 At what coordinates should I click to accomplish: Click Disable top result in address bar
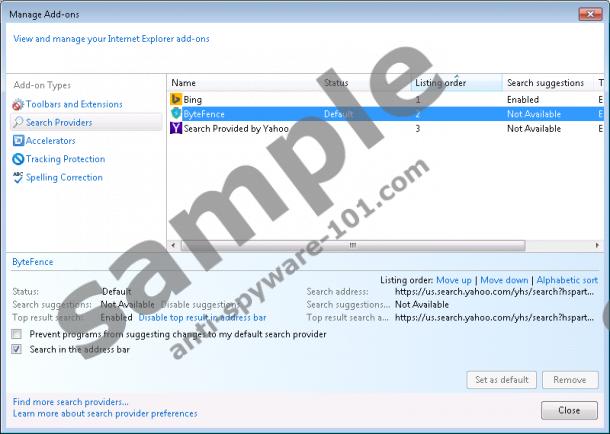202,317
